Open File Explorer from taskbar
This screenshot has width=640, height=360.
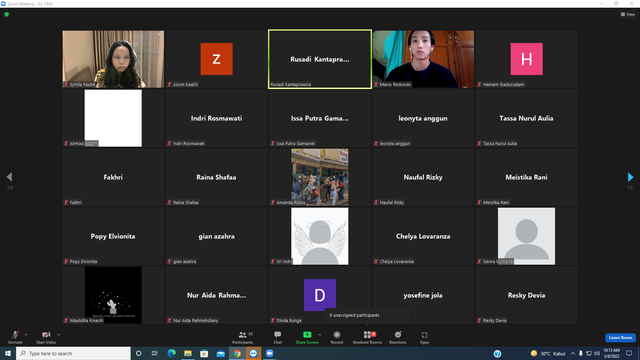[x=188, y=353]
